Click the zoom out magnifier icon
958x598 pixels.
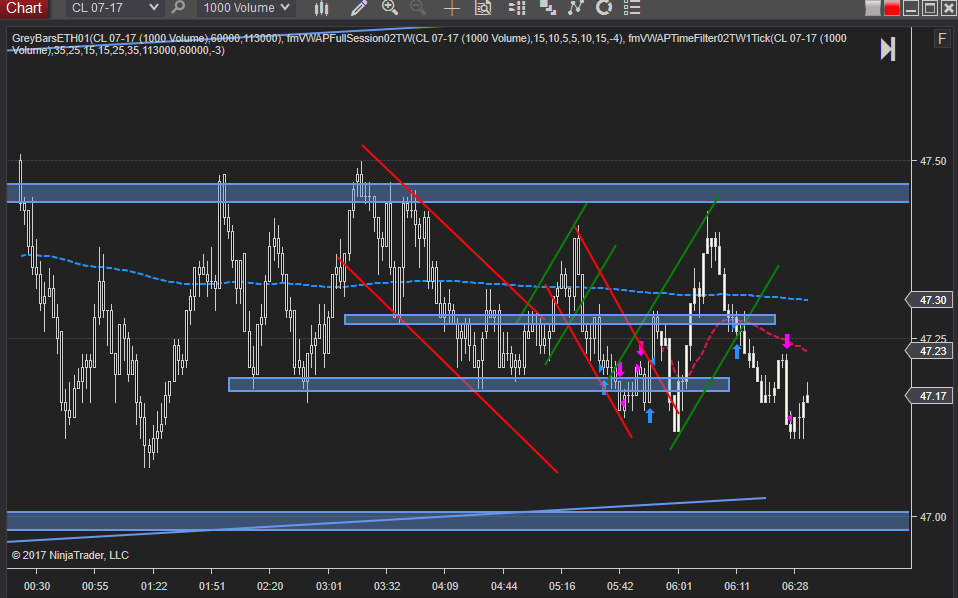click(418, 8)
